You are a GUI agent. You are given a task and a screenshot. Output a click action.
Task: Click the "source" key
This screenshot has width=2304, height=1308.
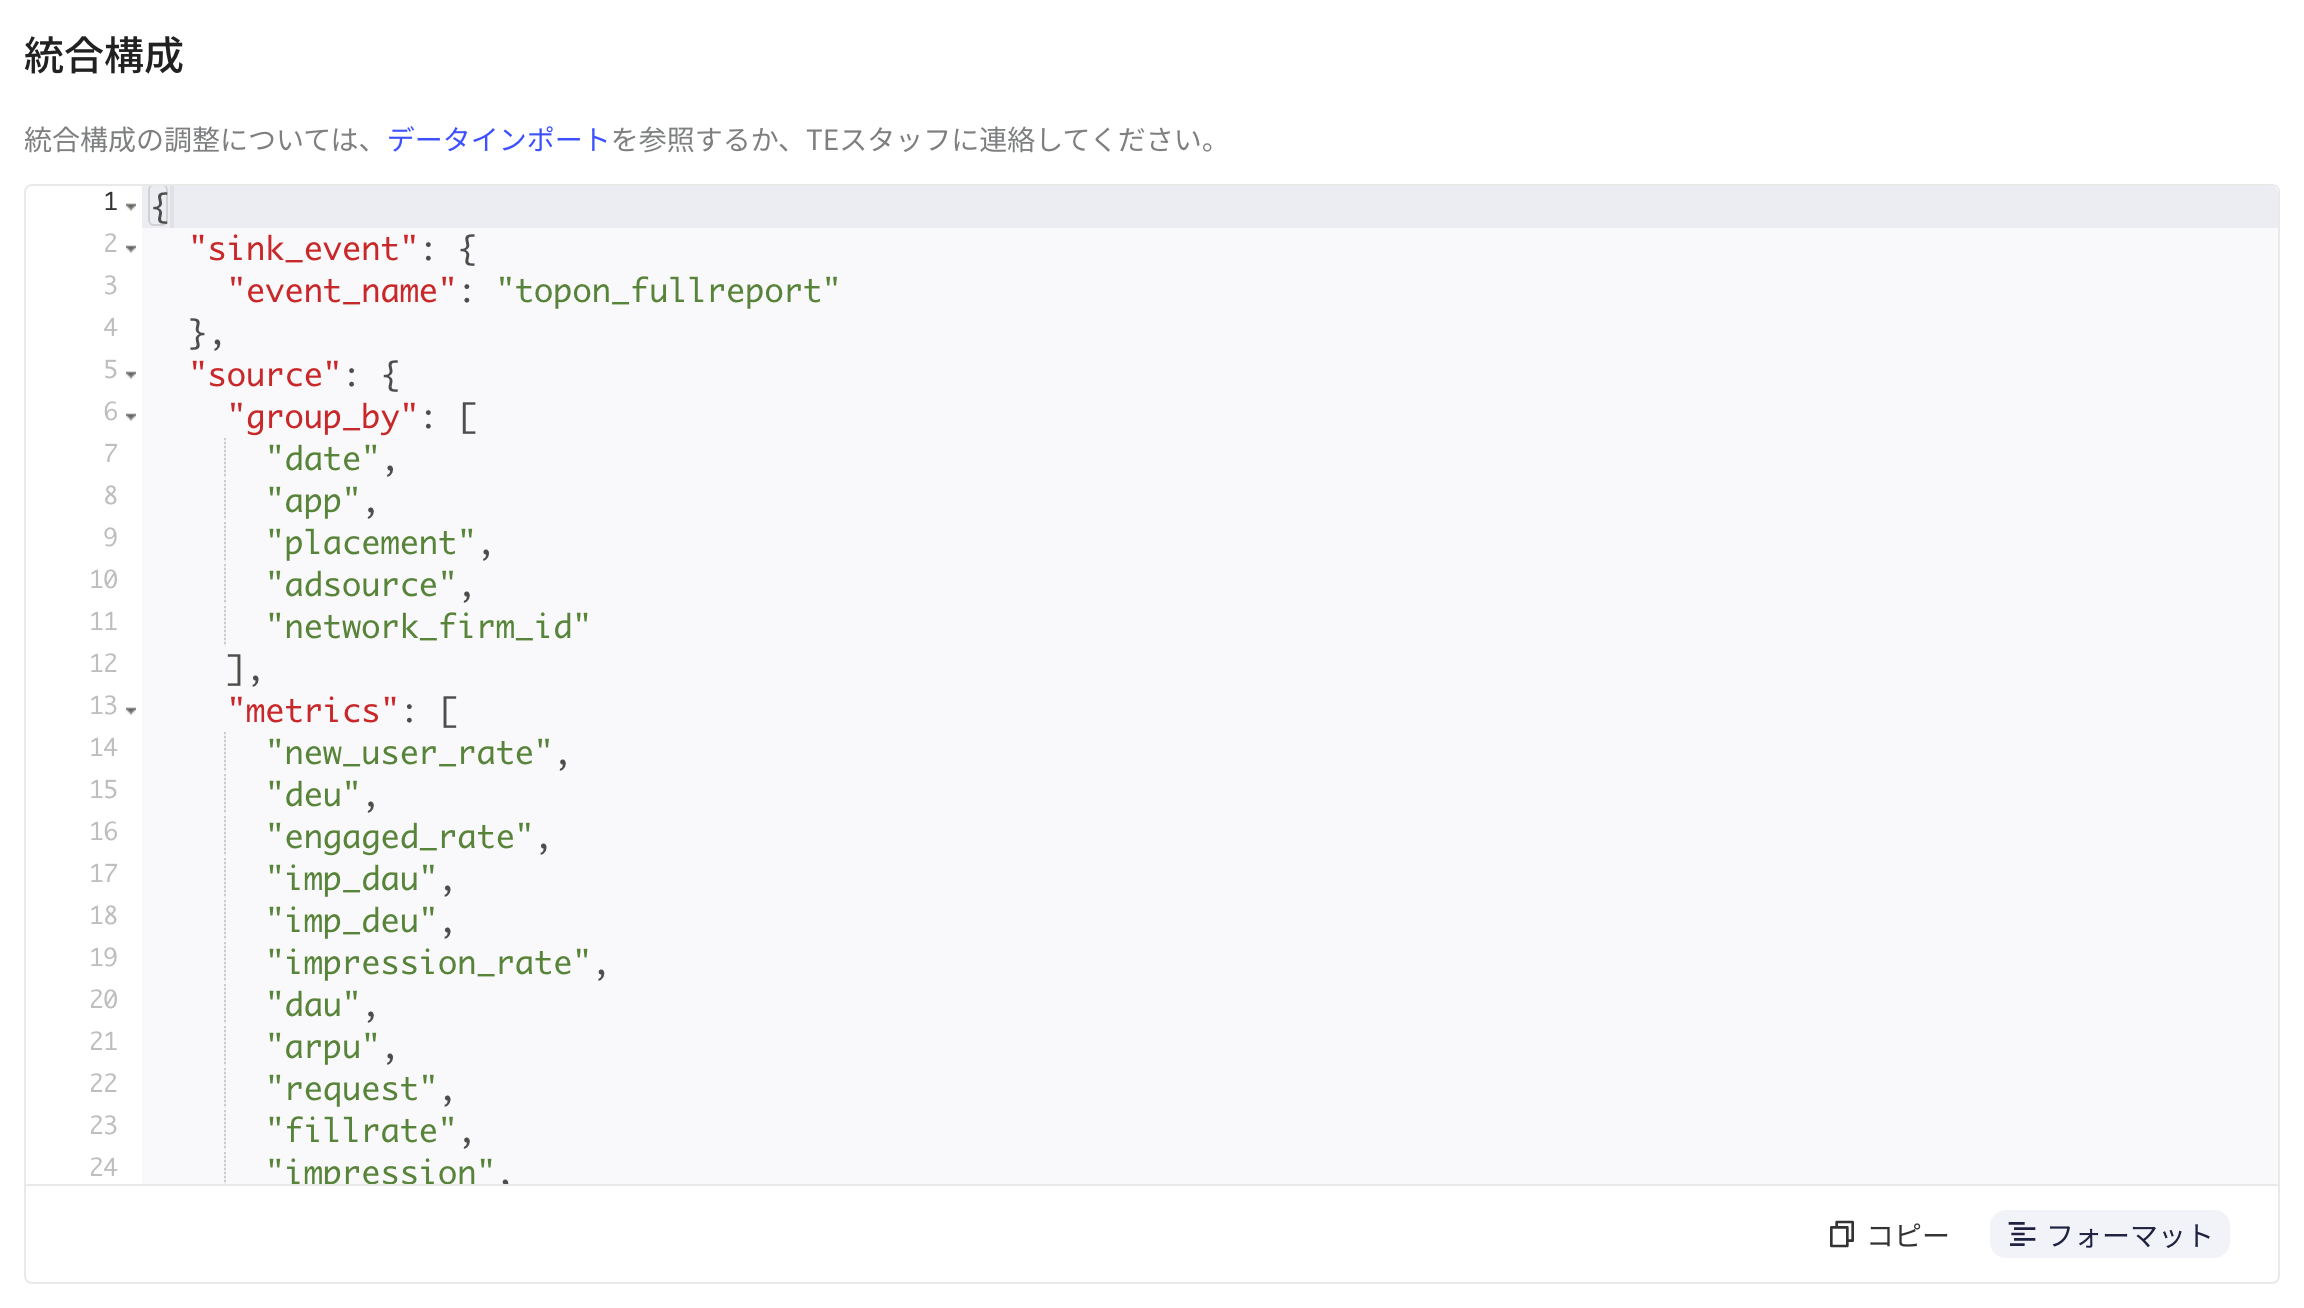tap(265, 375)
